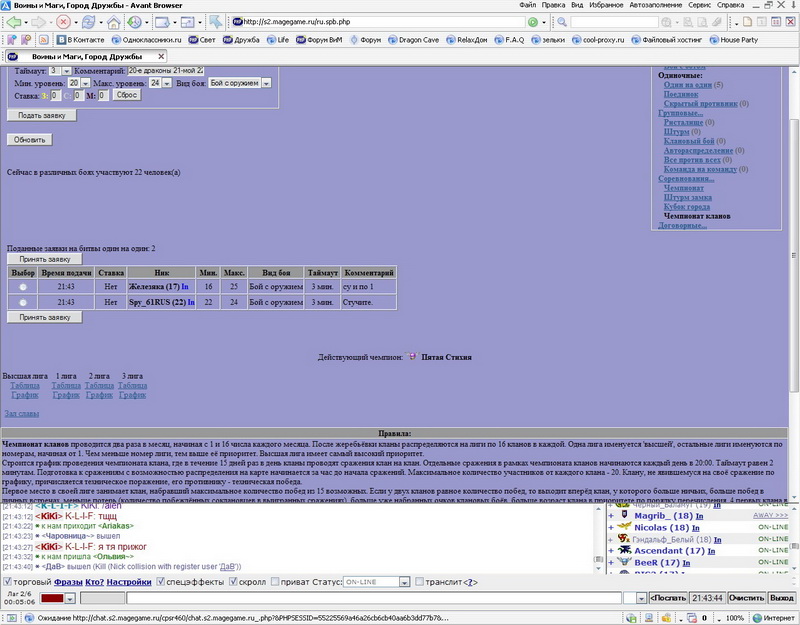
Task: Open the Home page icon
Action: tap(114, 22)
